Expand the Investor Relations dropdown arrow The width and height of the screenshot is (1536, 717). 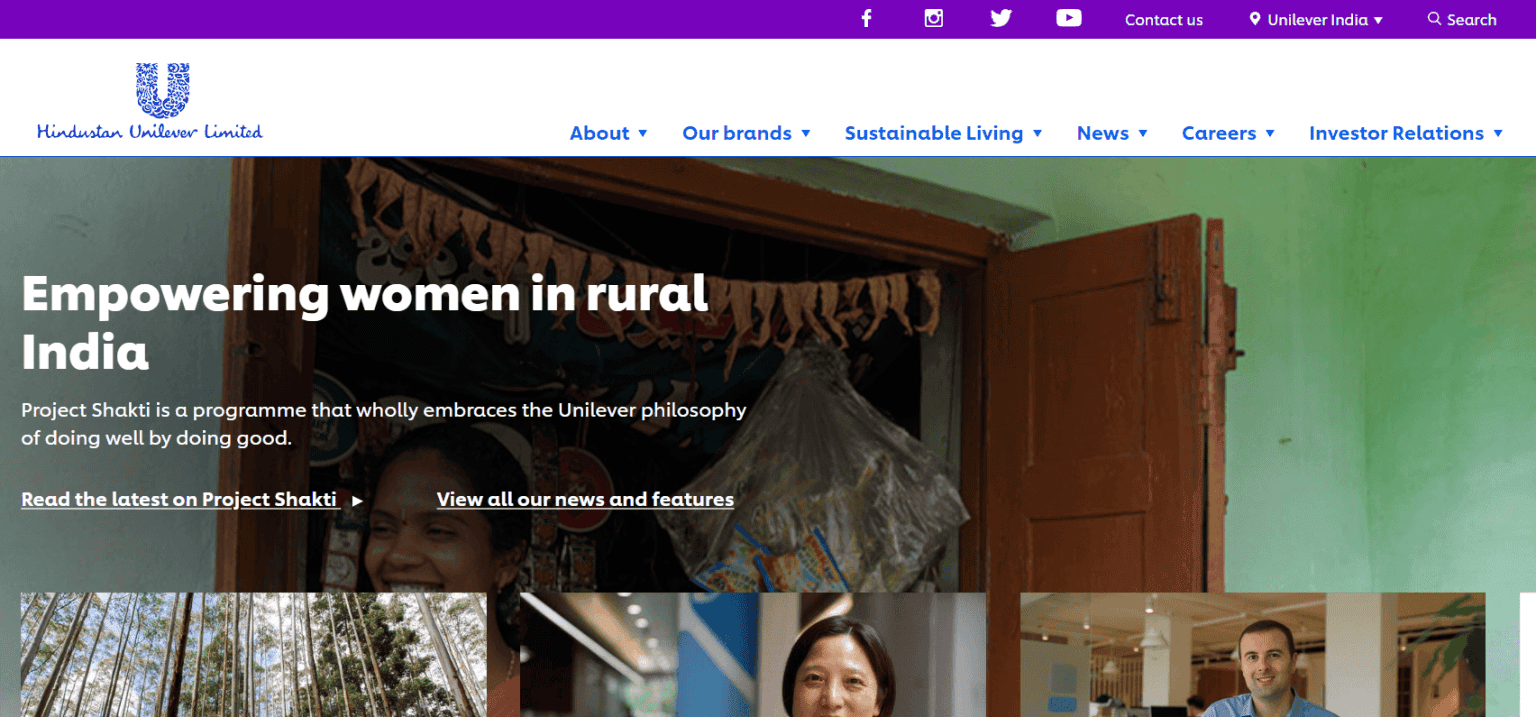tap(1498, 133)
